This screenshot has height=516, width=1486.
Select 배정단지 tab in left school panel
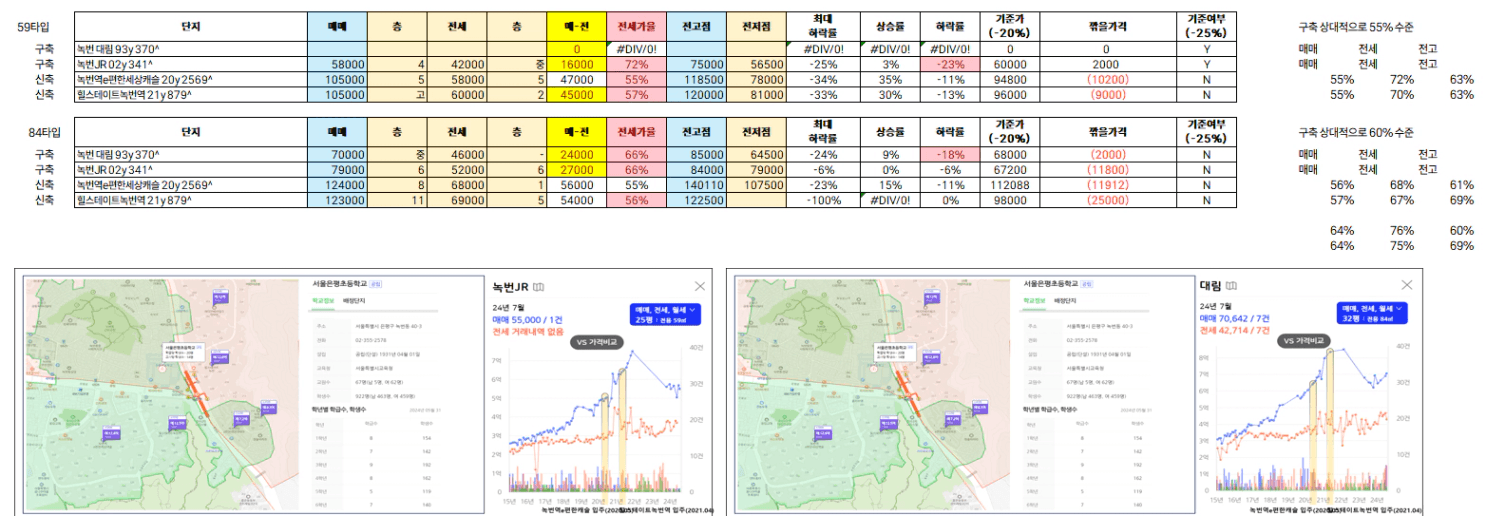click(354, 299)
